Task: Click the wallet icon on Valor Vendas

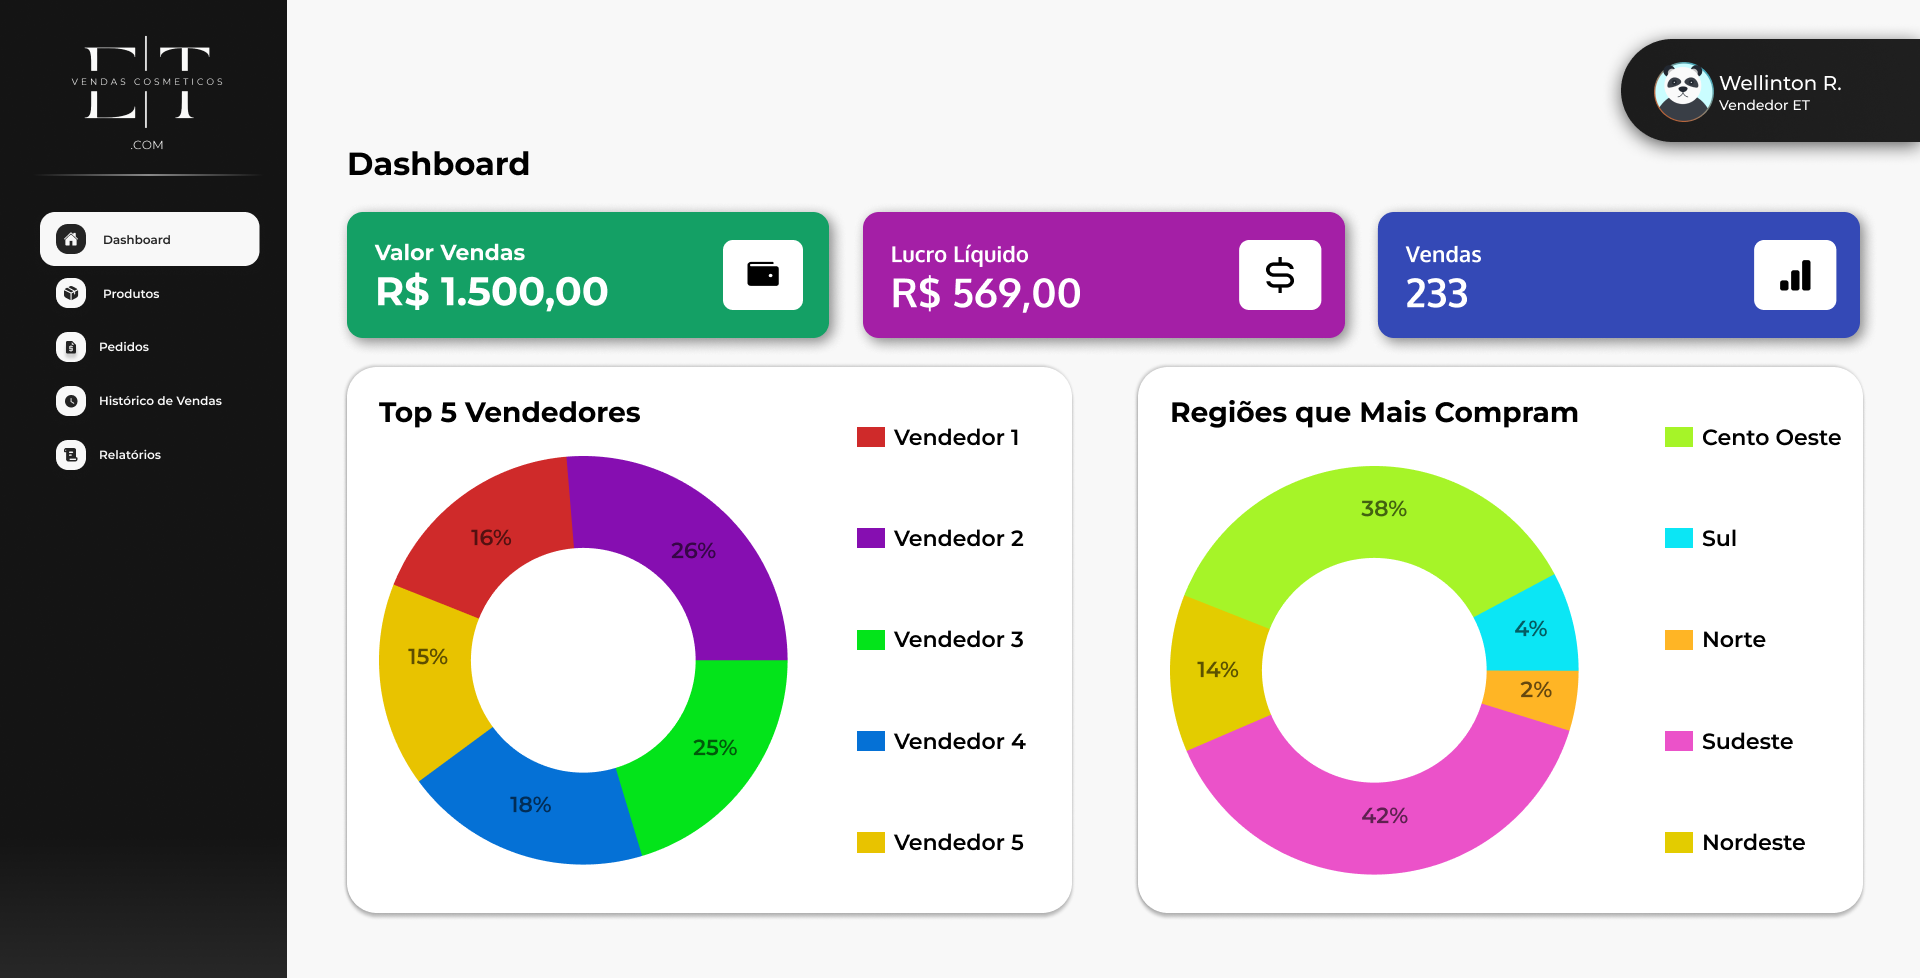Action: pos(763,275)
